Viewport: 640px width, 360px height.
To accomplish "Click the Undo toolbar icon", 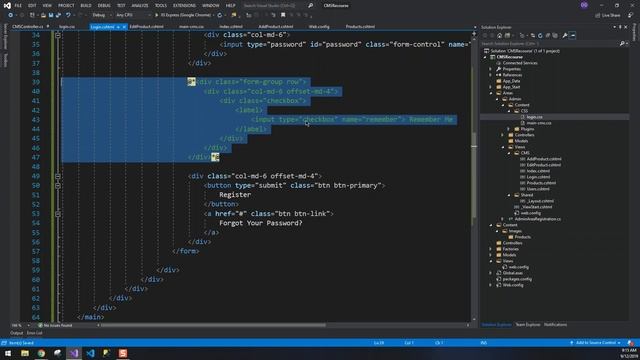I will 68,15.
